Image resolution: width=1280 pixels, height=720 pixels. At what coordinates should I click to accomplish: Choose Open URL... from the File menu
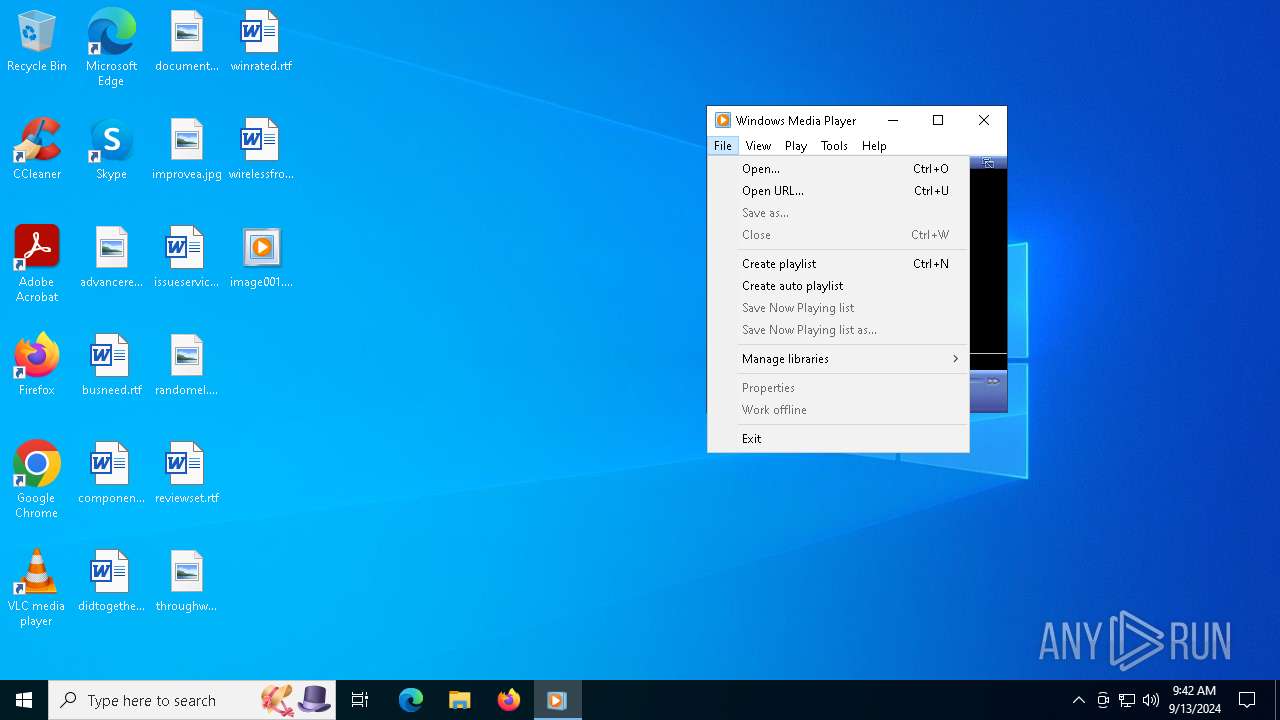(x=838, y=191)
